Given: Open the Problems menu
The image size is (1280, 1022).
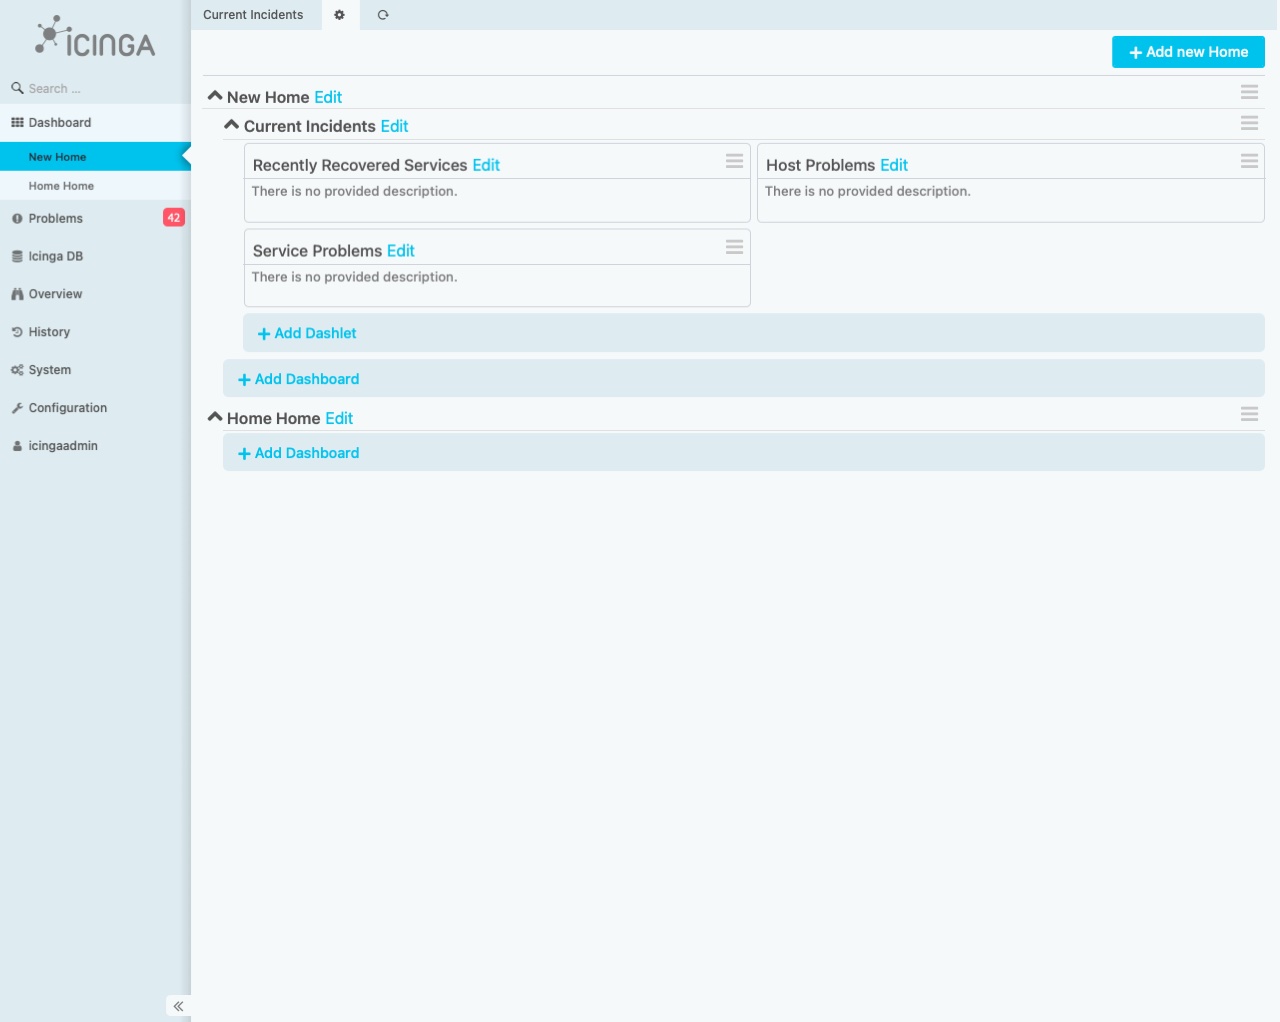Looking at the screenshot, I should [x=95, y=218].
